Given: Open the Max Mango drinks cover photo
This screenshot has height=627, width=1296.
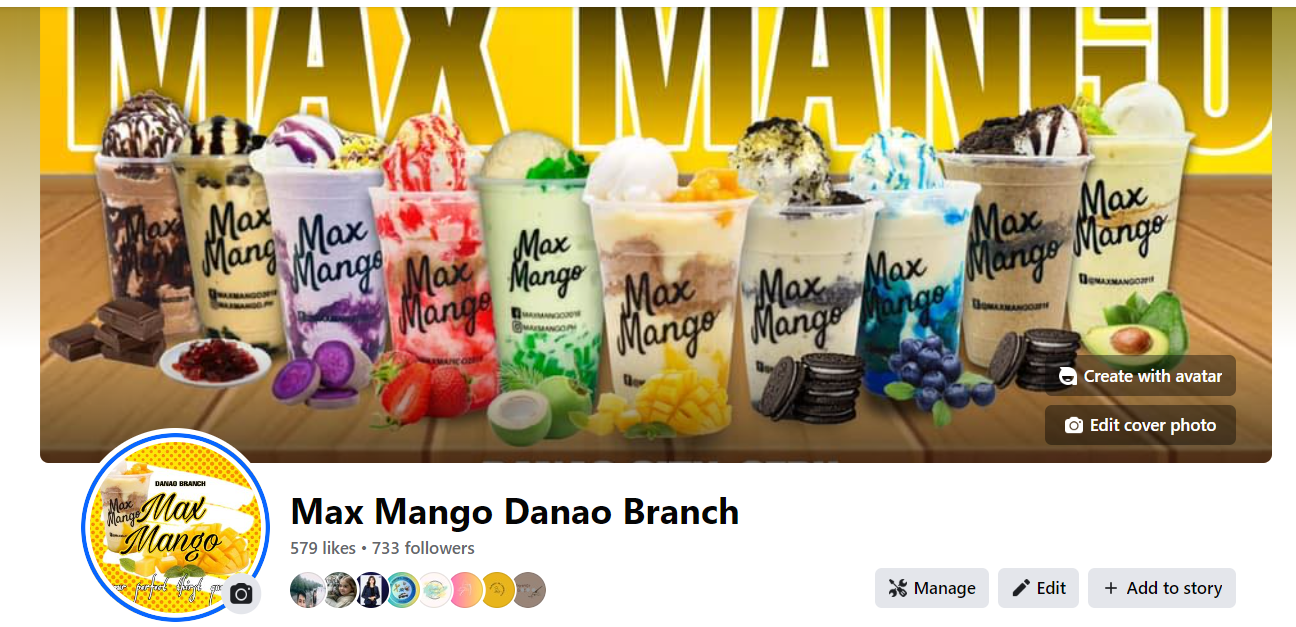Looking at the screenshot, I should coord(656,234).
